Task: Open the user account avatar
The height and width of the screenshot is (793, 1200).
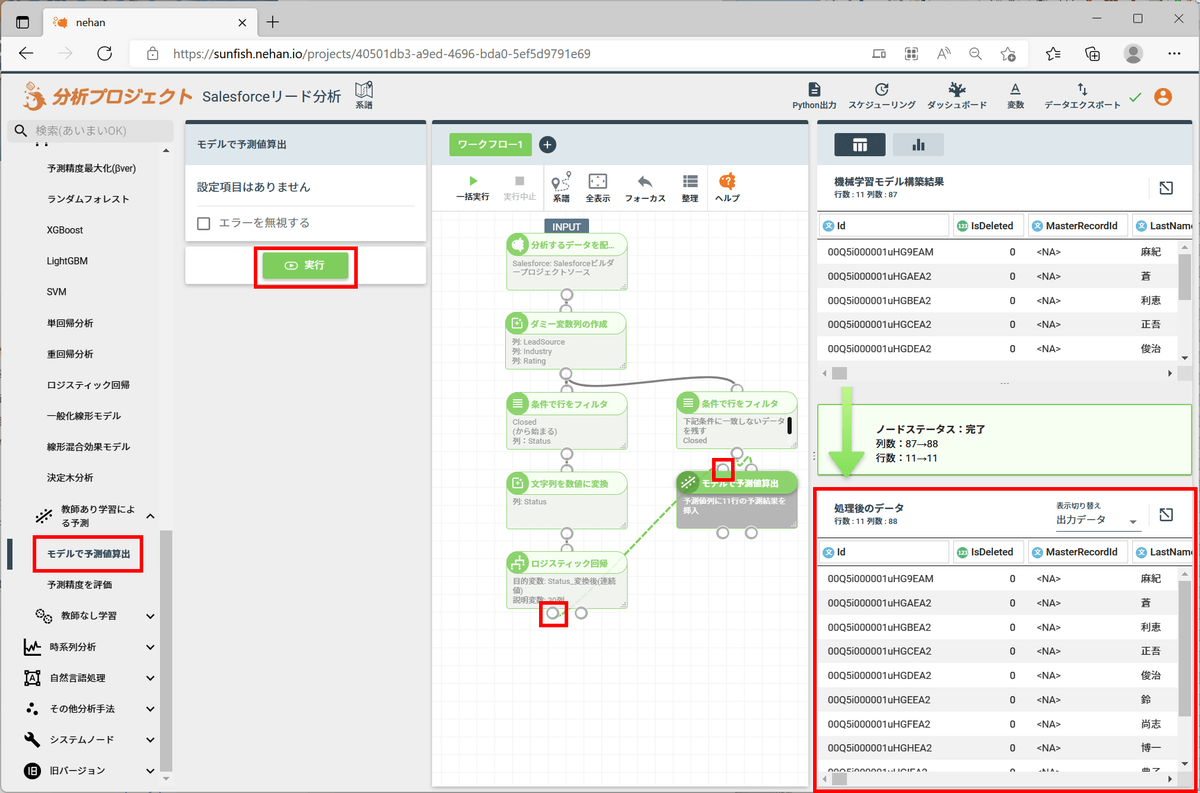Action: click(x=1163, y=97)
